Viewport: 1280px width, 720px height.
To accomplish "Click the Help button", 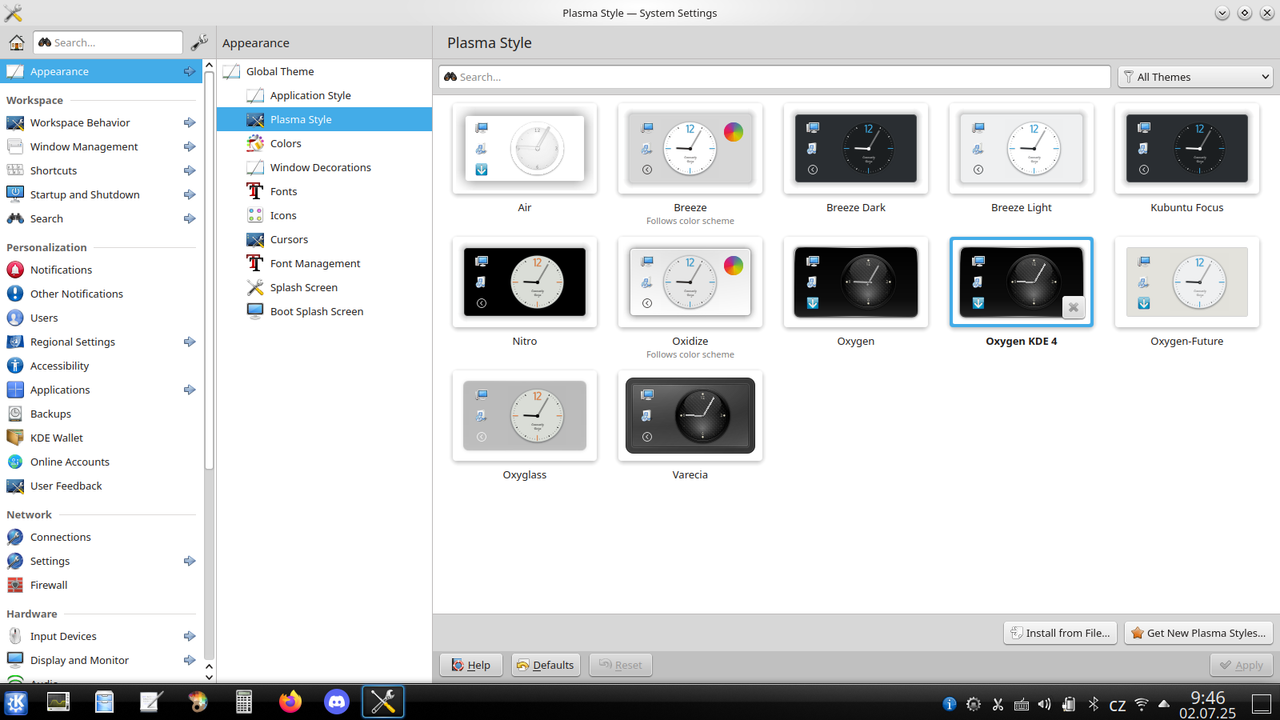I will [470, 665].
